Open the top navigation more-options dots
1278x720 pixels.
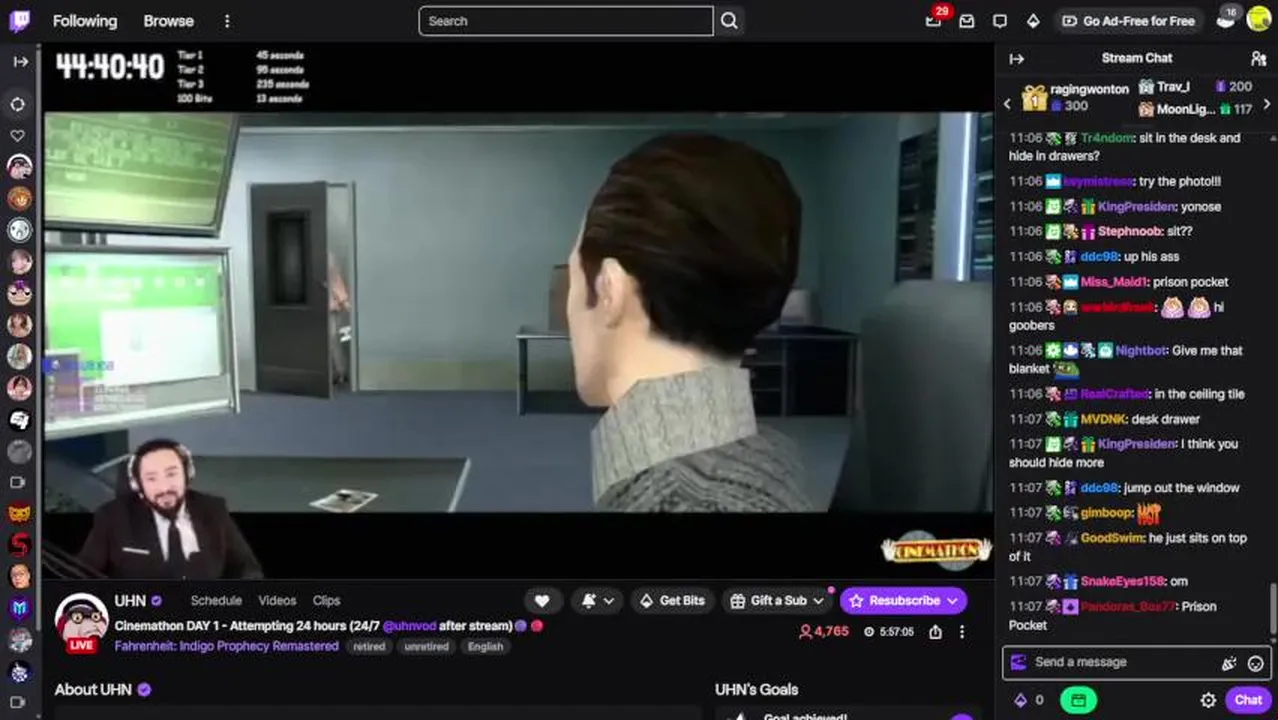[x=227, y=21]
